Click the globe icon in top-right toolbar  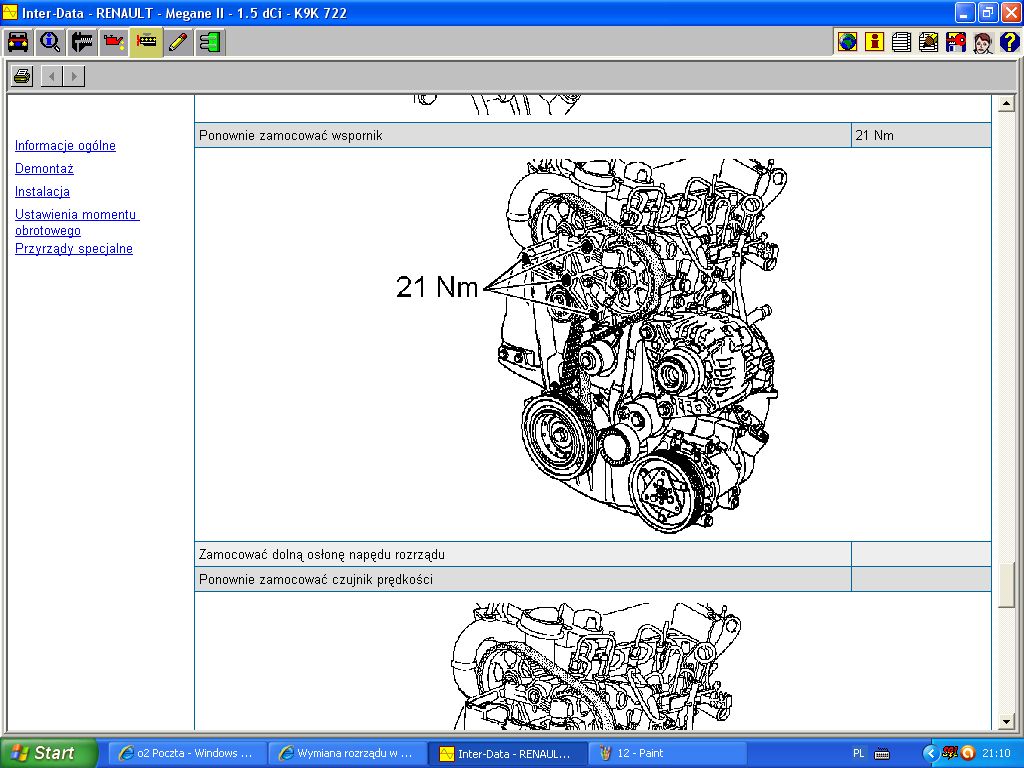(x=848, y=42)
